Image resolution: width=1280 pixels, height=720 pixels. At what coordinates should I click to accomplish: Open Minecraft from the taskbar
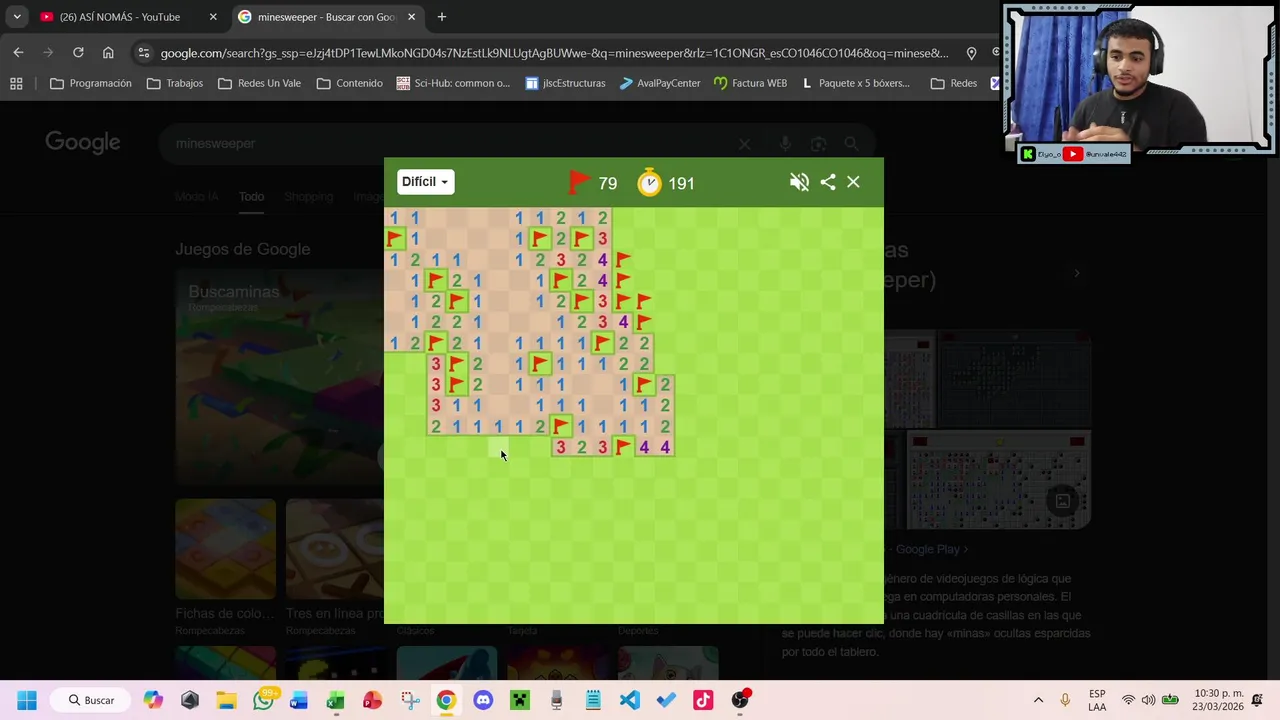tap(520, 700)
